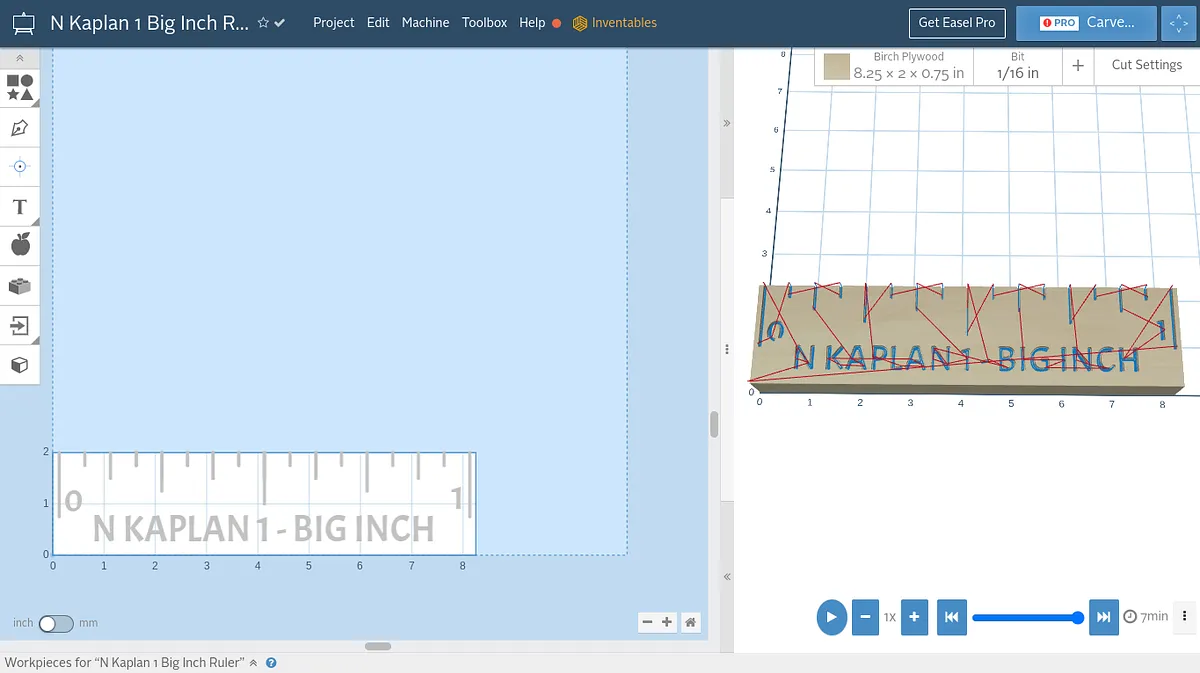Select the Text tool
This screenshot has height=673, width=1200.
coord(20,206)
